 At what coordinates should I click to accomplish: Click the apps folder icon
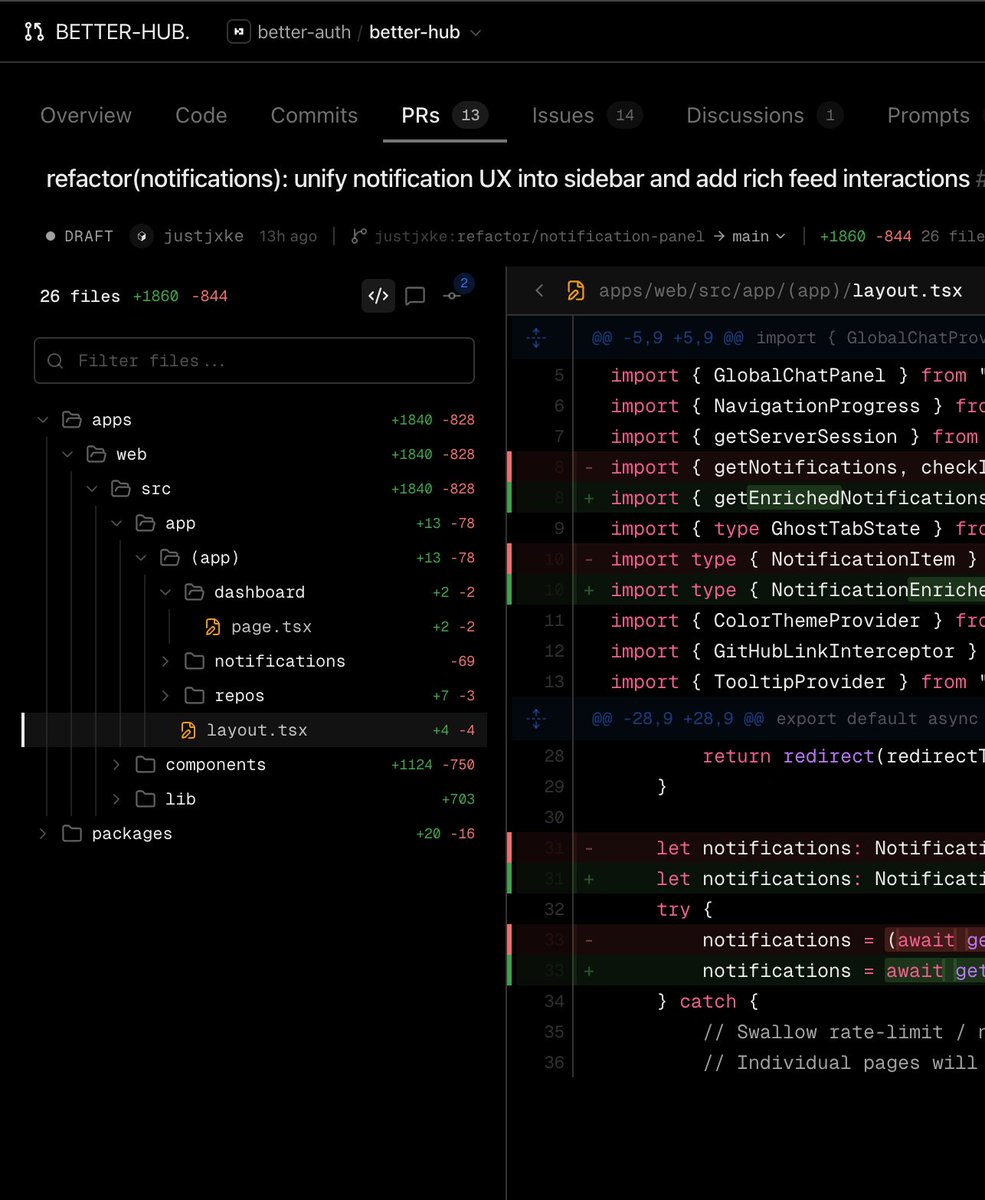(71, 420)
